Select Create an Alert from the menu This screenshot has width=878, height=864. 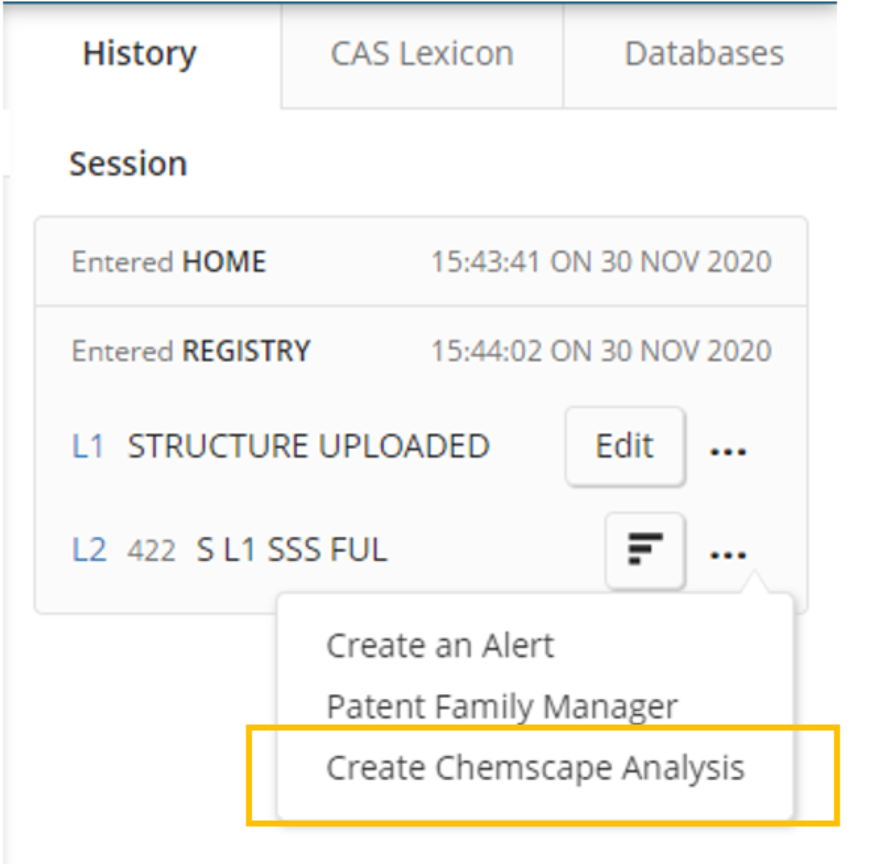pos(439,646)
